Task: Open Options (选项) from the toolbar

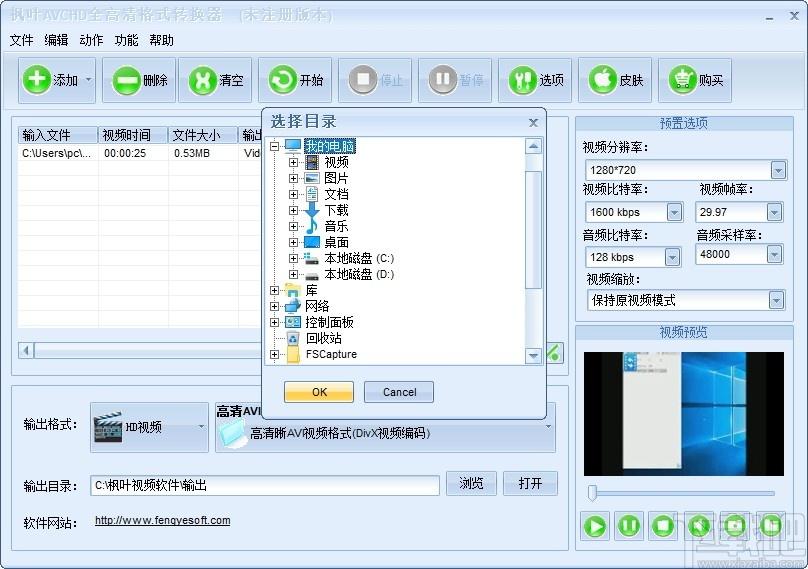Action: click(x=535, y=80)
